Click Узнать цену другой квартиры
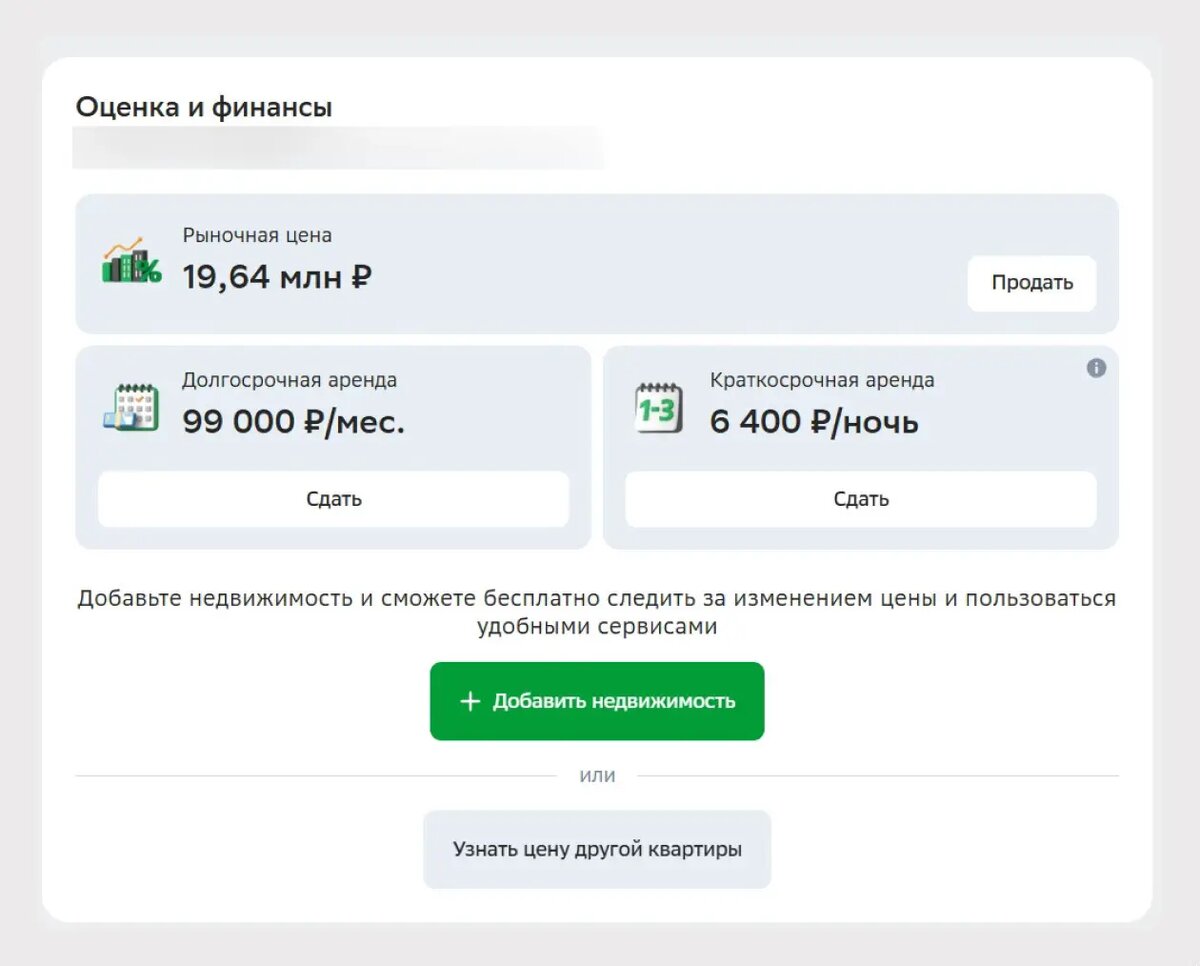 pos(597,850)
